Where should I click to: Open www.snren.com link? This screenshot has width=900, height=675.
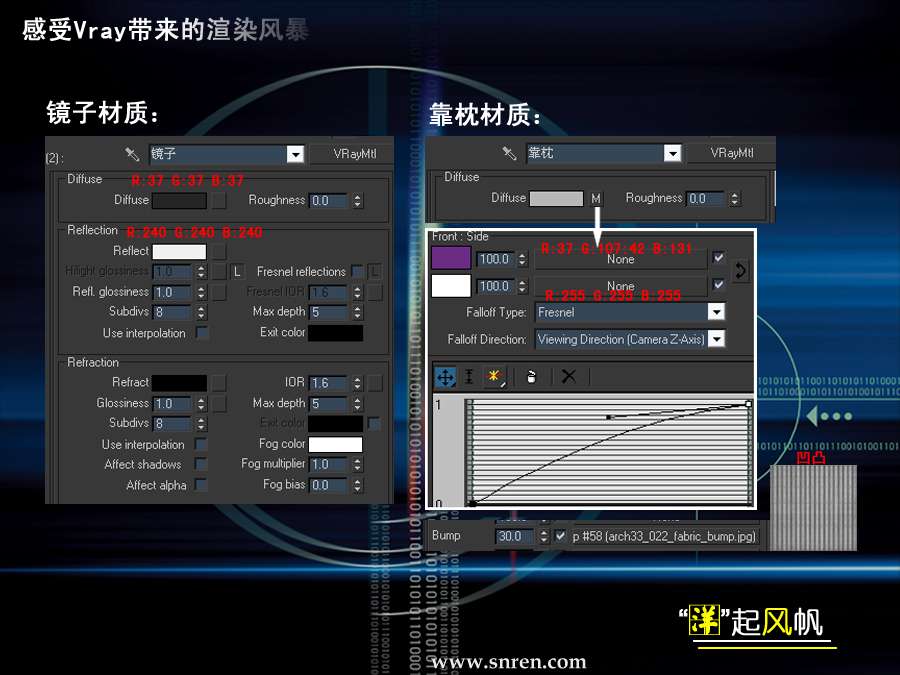(x=509, y=662)
